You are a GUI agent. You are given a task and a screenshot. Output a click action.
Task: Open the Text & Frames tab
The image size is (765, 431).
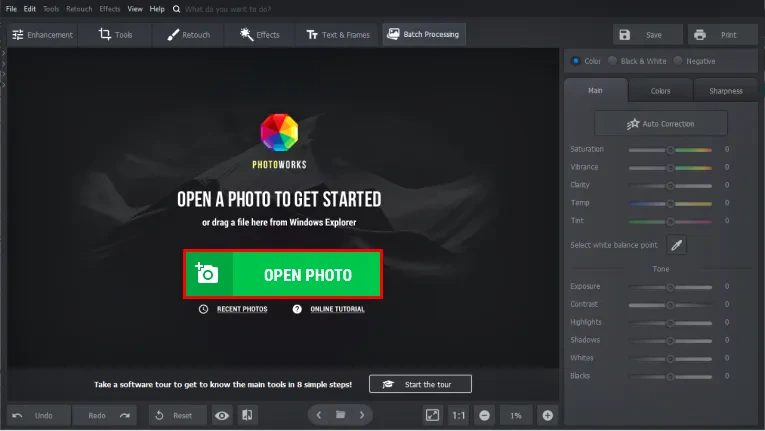click(338, 35)
